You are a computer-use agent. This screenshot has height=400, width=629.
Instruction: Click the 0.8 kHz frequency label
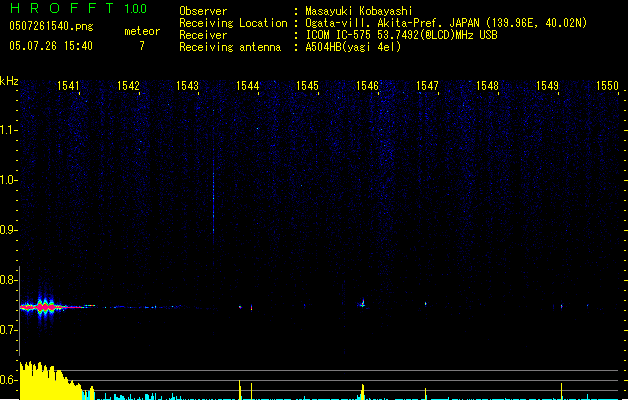(8, 280)
